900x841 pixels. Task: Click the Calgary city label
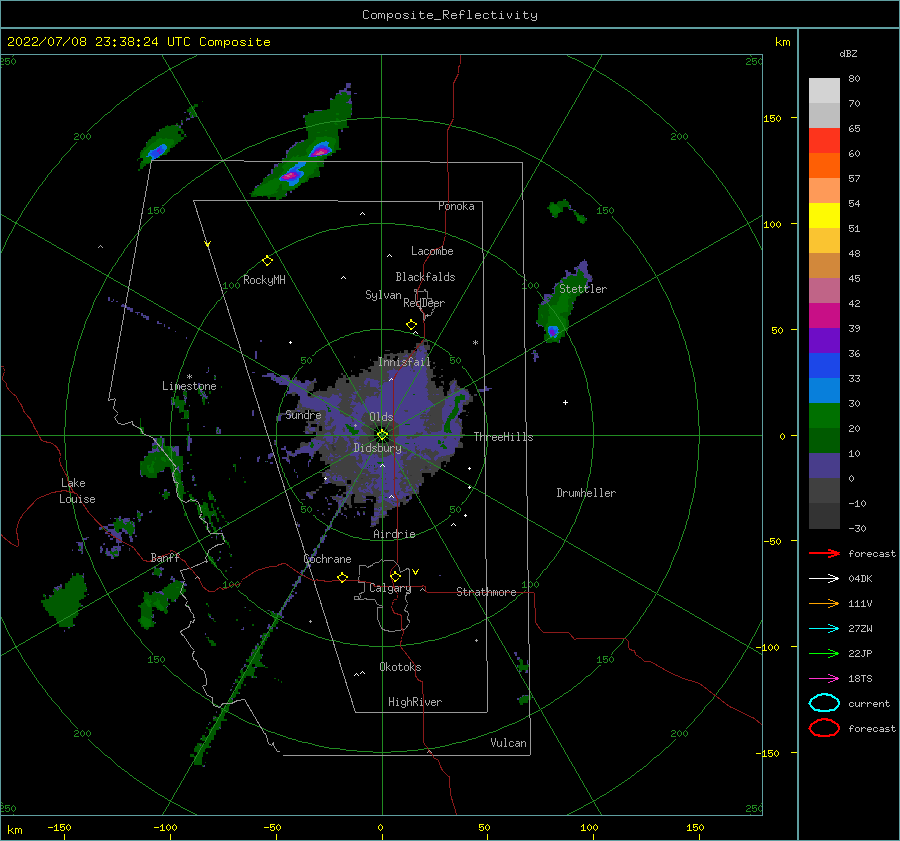[390, 588]
